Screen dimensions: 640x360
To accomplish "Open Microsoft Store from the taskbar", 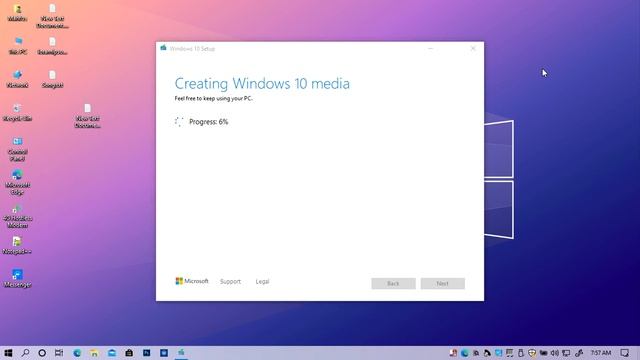I will tap(129, 353).
